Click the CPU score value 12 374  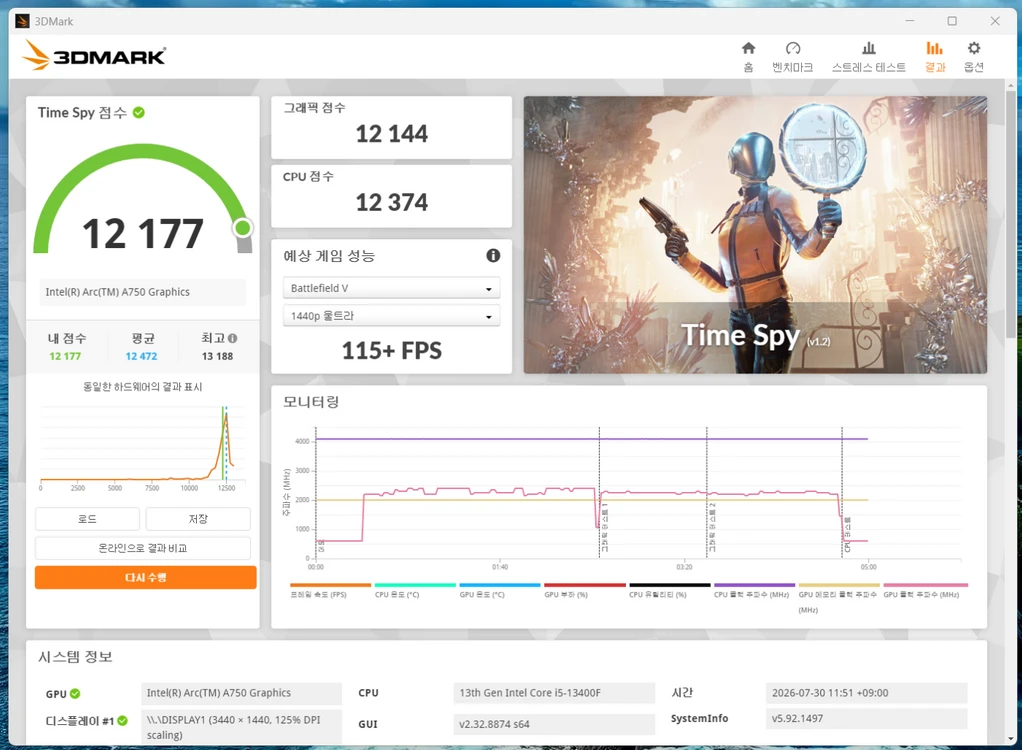tap(392, 202)
